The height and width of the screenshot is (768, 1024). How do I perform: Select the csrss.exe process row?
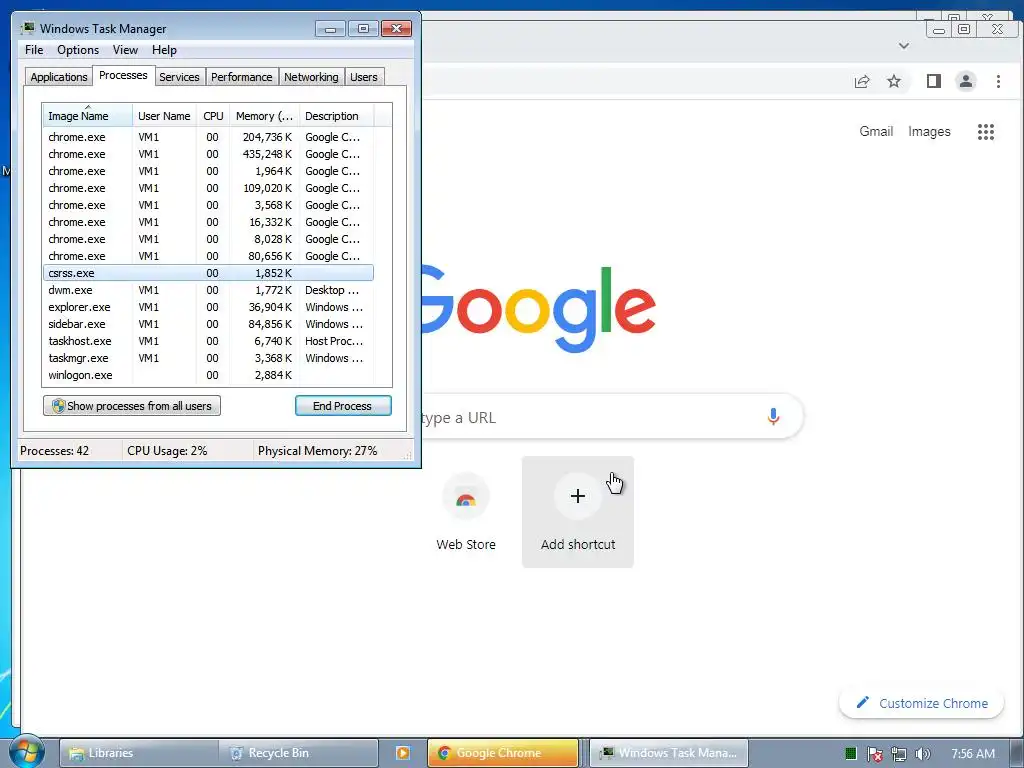click(x=208, y=273)
